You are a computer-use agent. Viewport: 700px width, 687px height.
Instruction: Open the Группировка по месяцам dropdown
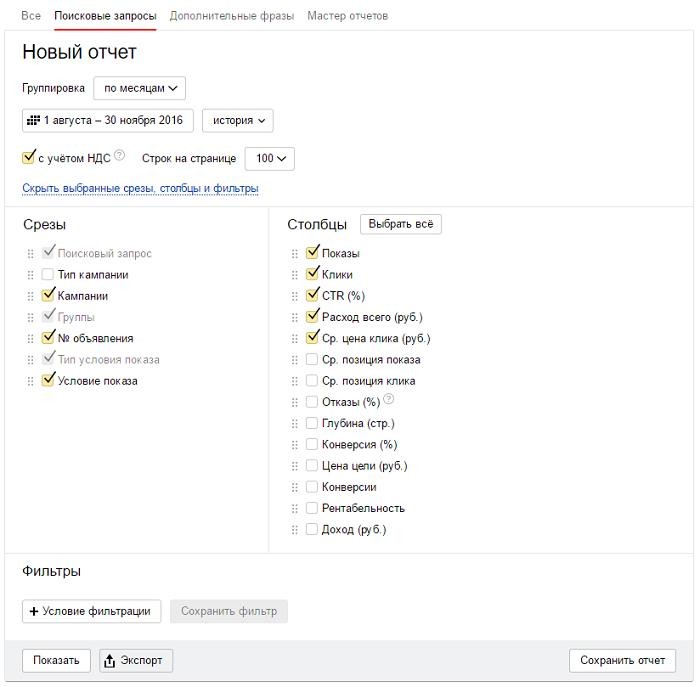(139, 88)
